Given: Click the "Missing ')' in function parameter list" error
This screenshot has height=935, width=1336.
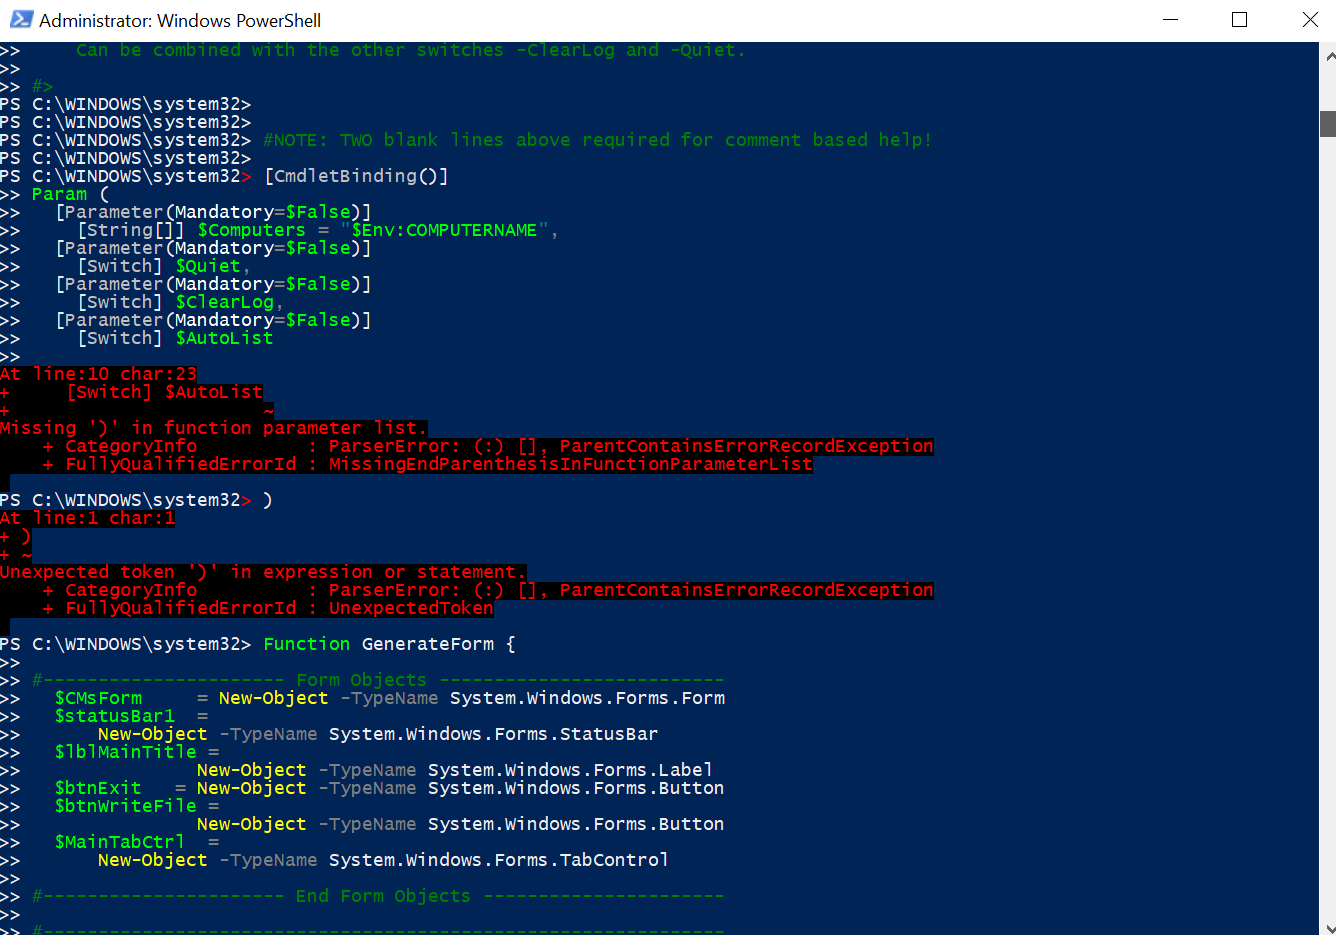Looking at the screenshot, I should click(213, 428).
